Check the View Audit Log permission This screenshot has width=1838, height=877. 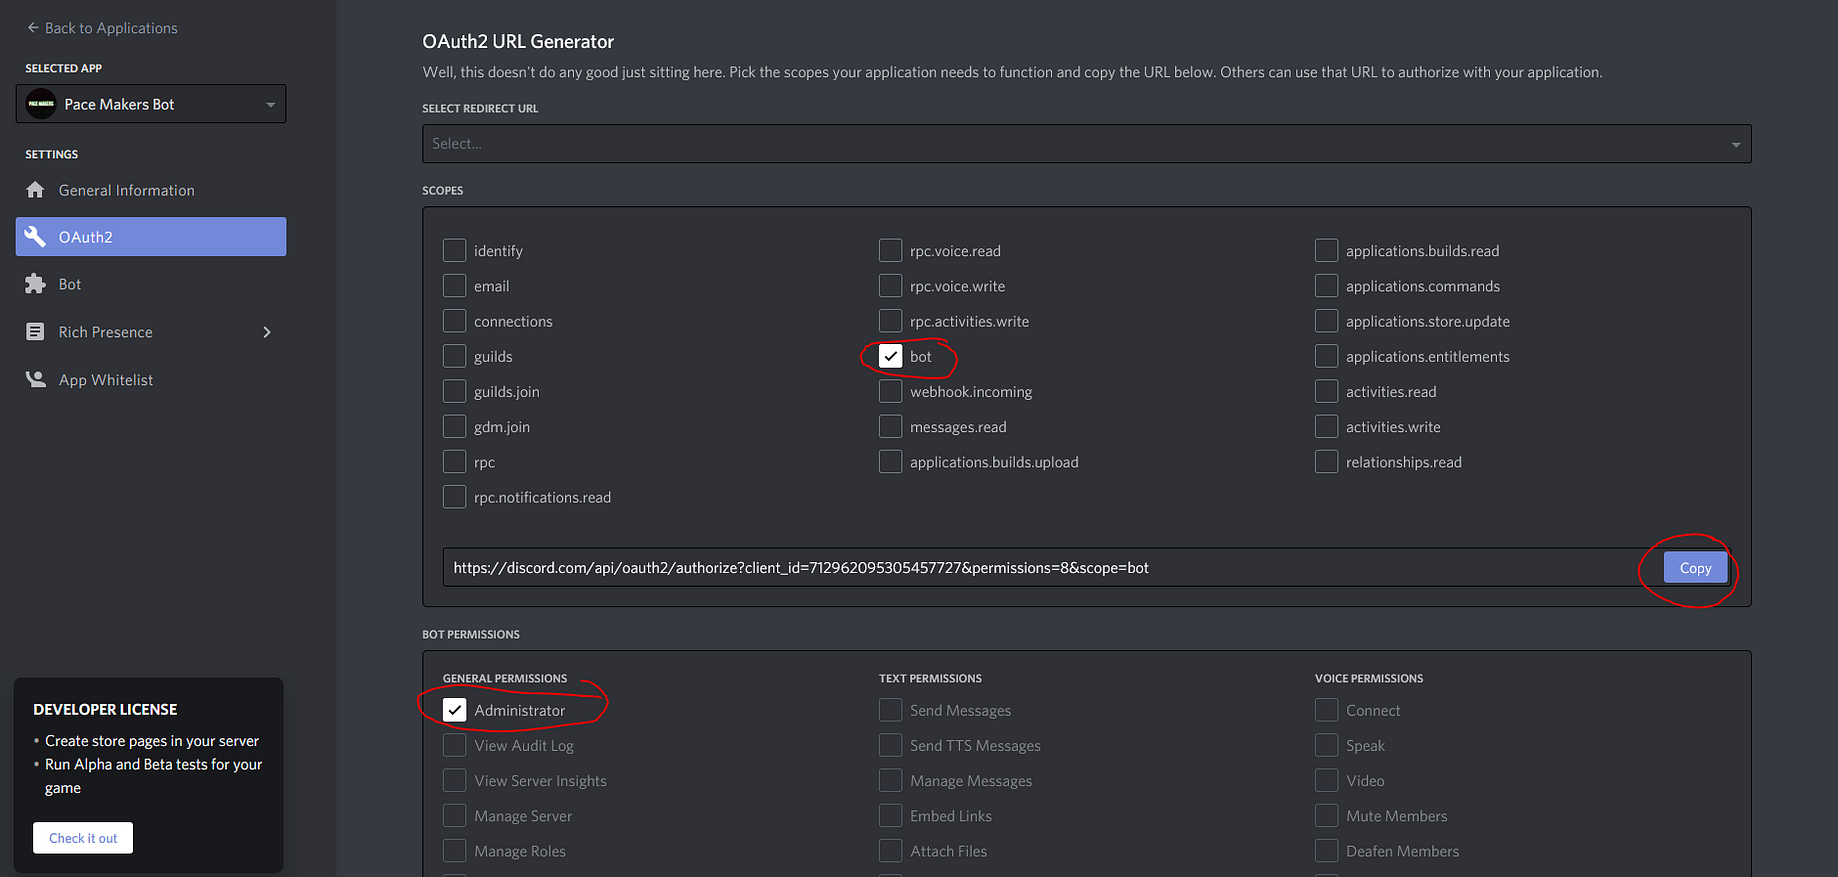point(455,745)
